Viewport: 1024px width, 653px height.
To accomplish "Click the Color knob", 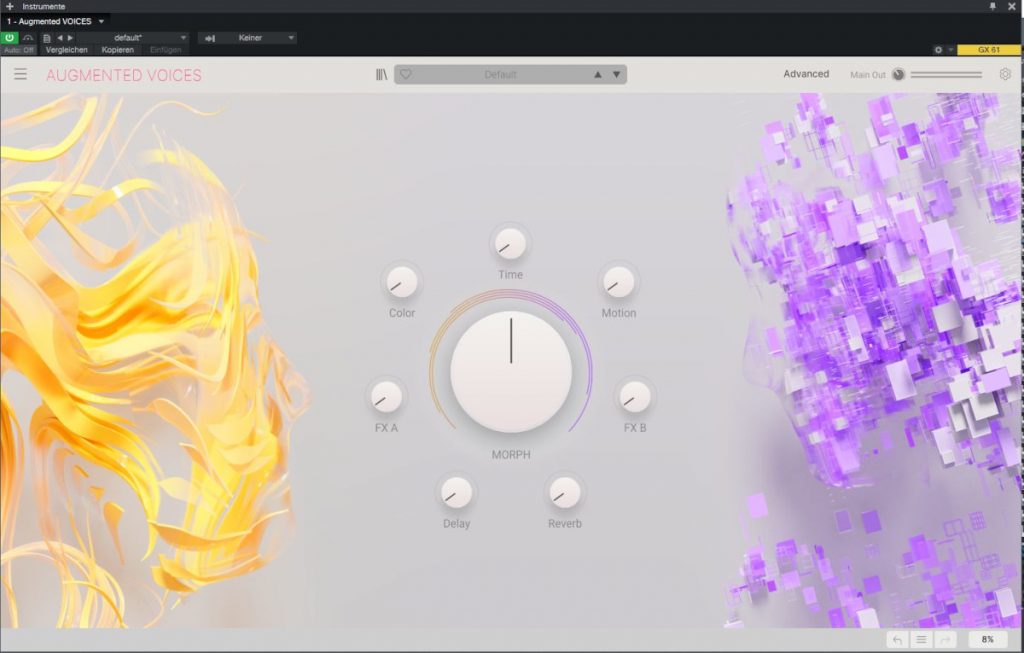I will tap(402, 282).
